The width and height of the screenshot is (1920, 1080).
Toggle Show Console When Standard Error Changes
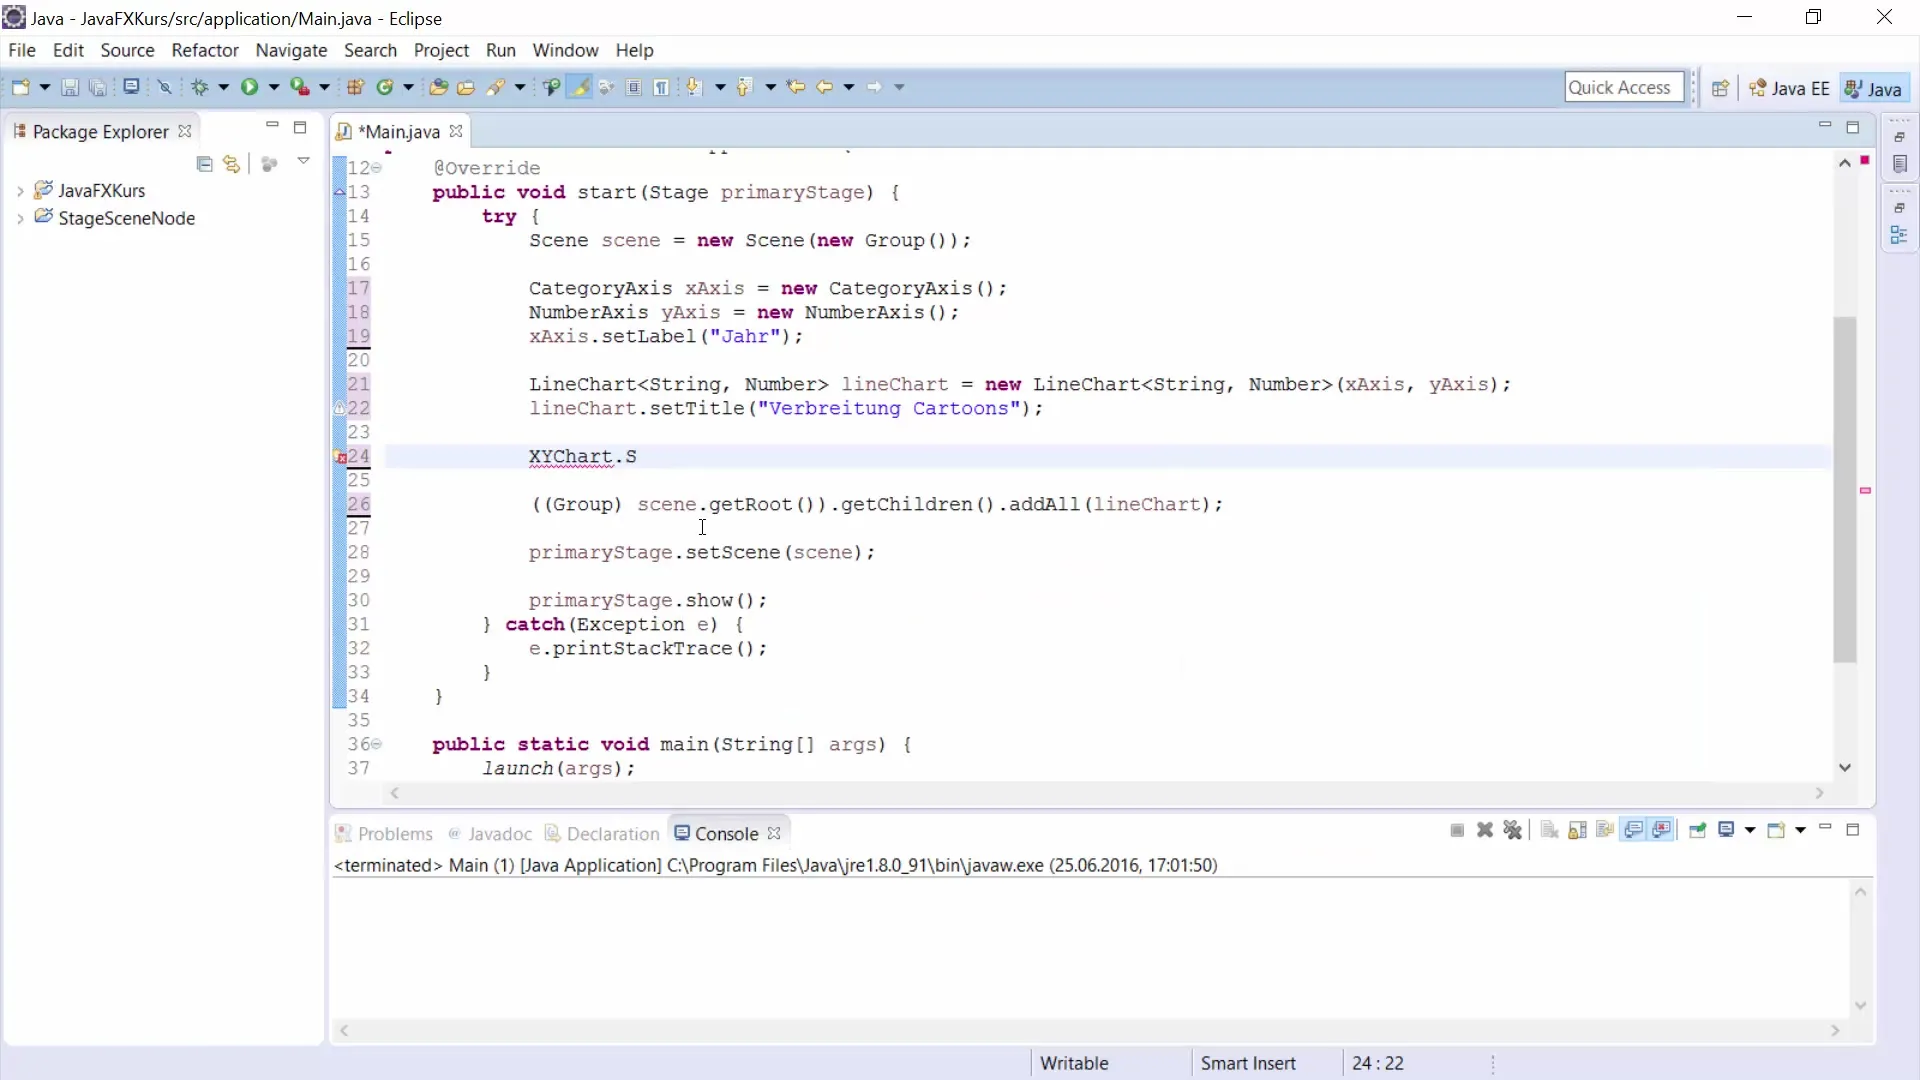coord(1662,830)
